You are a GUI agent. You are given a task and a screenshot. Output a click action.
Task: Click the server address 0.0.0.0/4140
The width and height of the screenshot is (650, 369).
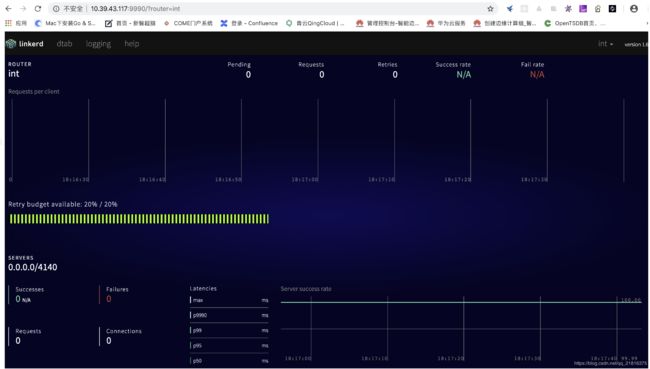coord(33,267)
